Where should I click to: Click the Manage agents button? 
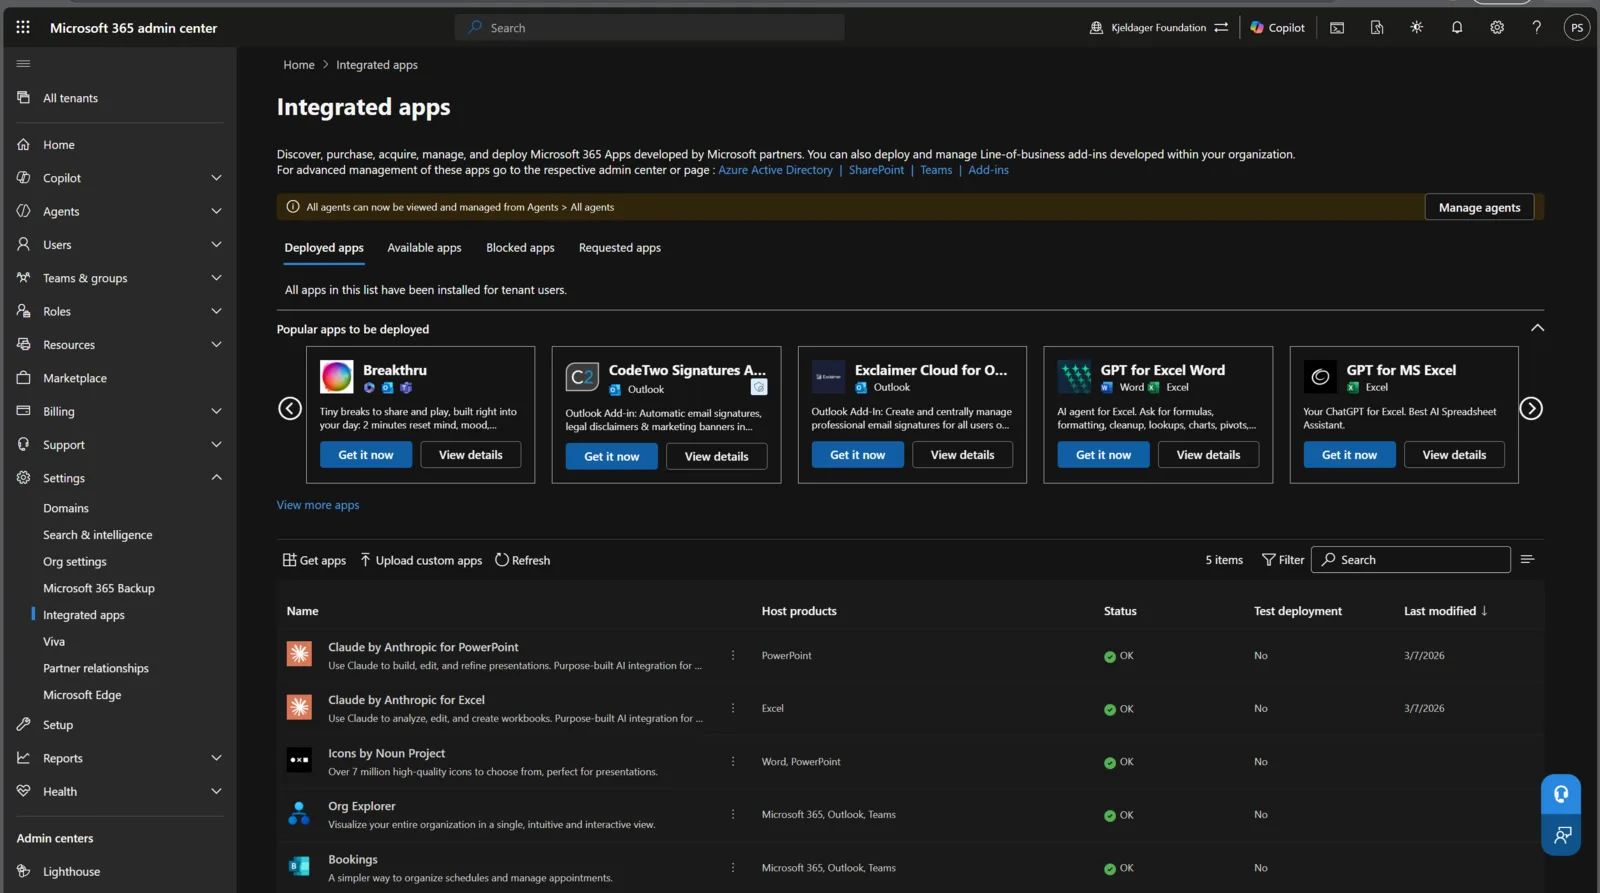click(1479, 207)
